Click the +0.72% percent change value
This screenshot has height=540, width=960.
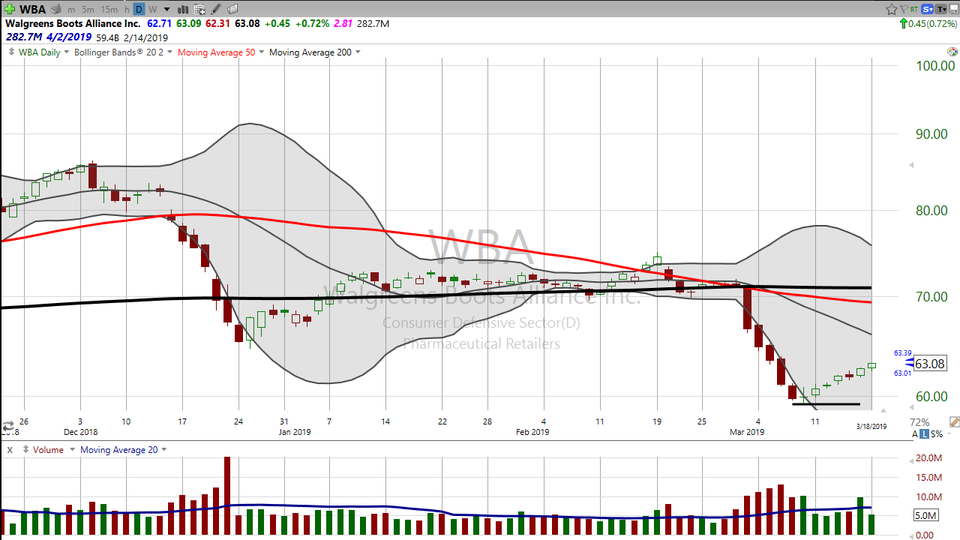click(x=312, y=23)
